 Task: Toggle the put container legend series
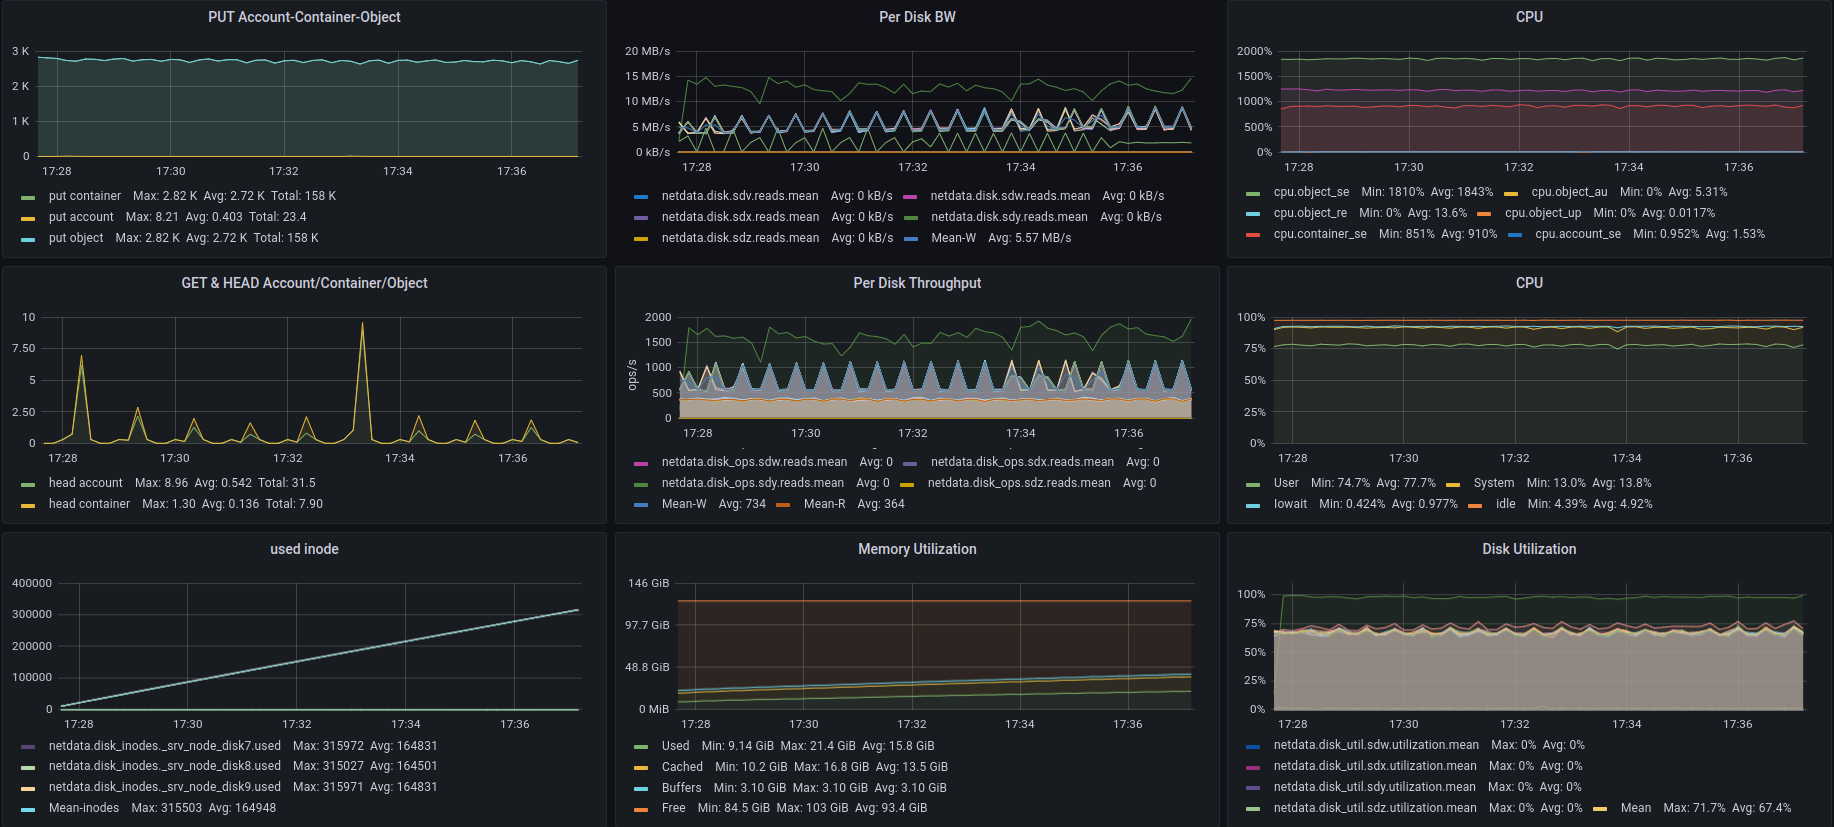tap(84, 196)
